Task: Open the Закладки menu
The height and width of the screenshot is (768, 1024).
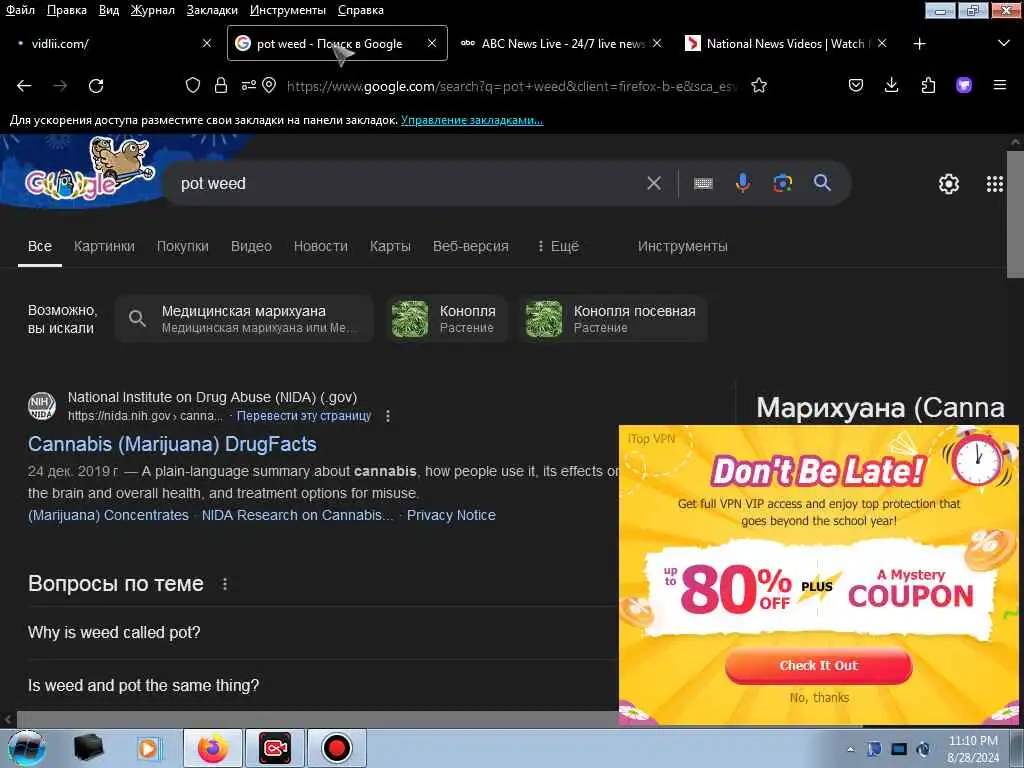Action: tap(212, 10)
